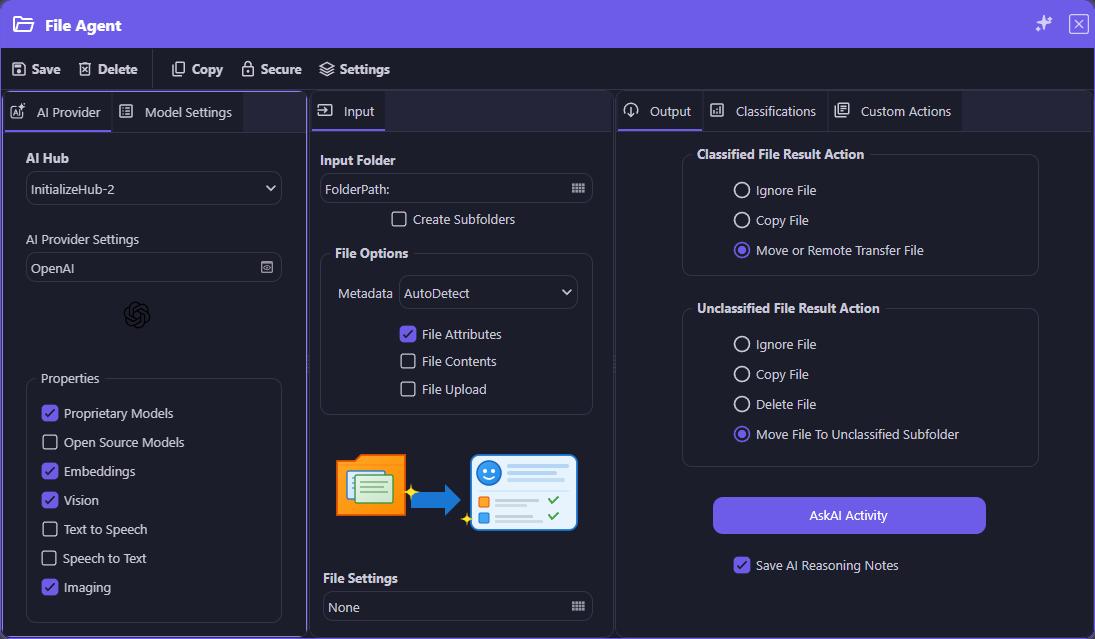Enable the File Contents checkbox
Image resolution: width=1095 pixels, height=639 pixels.
tap(408, 361)
